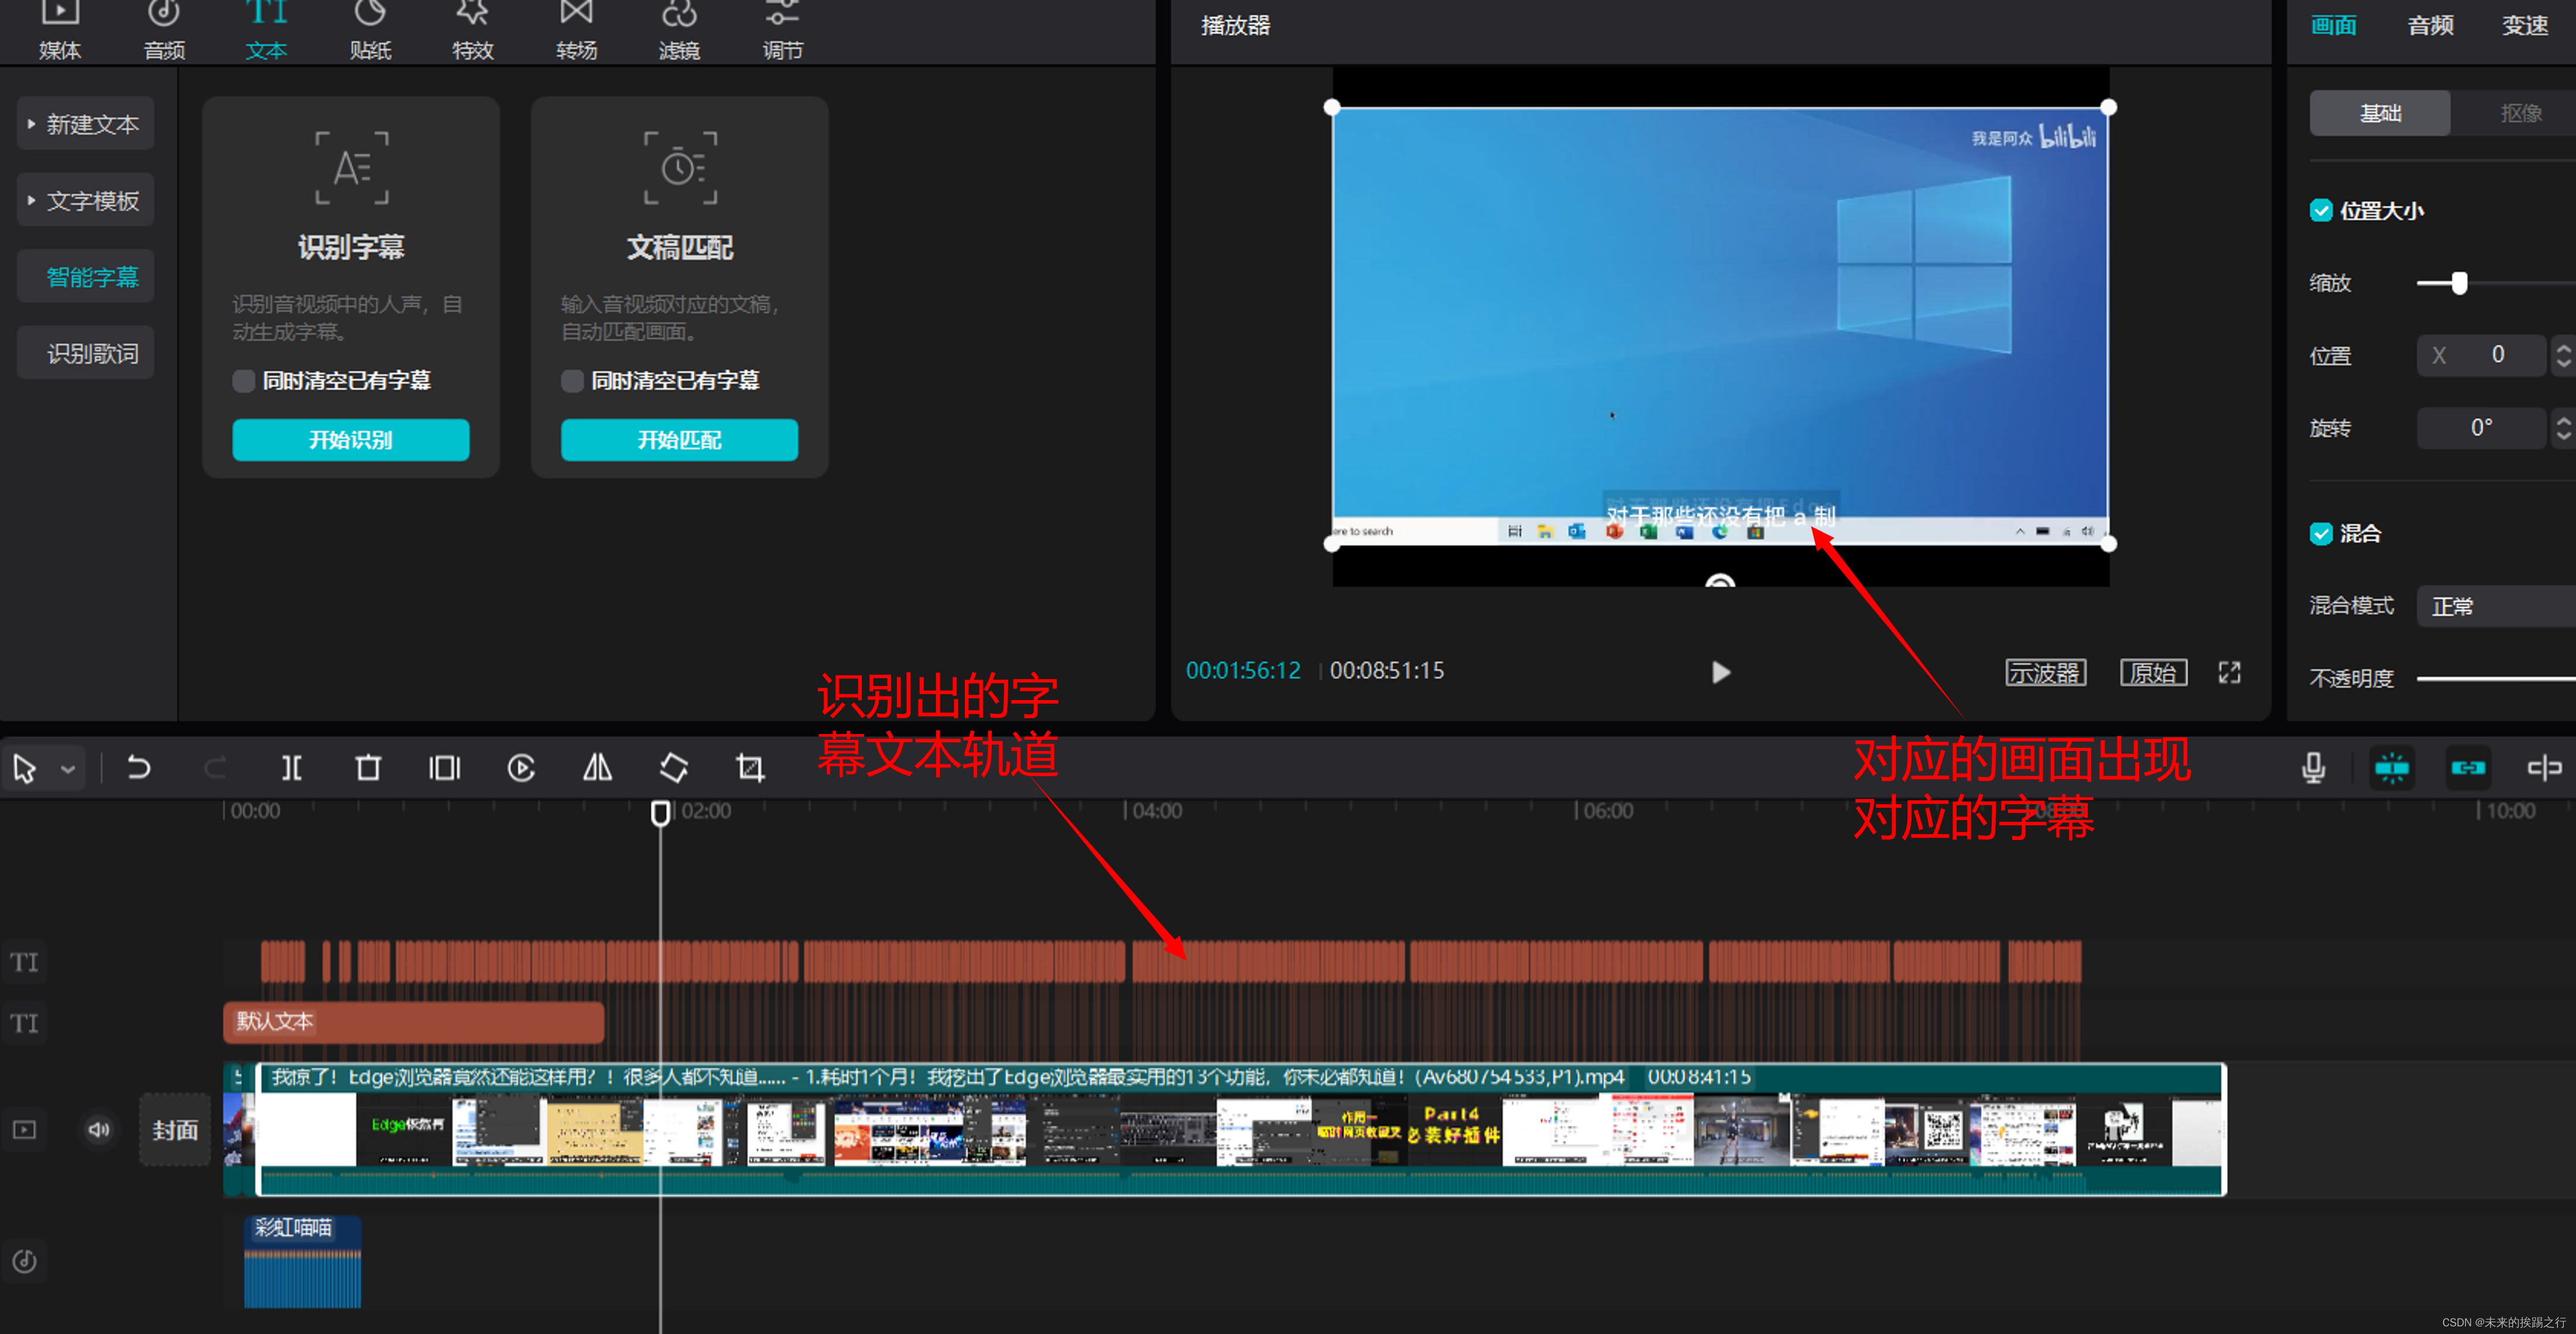This screenshot has height=1334, width=2576.
Task: Uncheck the 位置大小 checkbox
Action: (2321, 211)
